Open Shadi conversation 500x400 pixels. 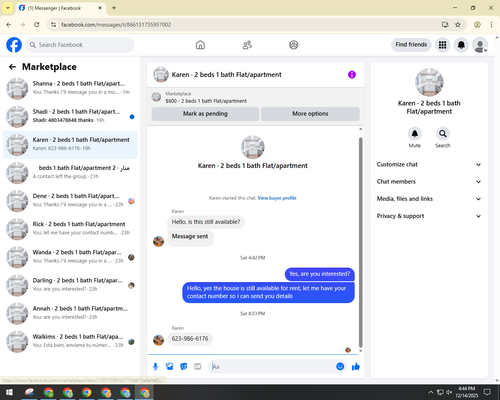(70, 116)
